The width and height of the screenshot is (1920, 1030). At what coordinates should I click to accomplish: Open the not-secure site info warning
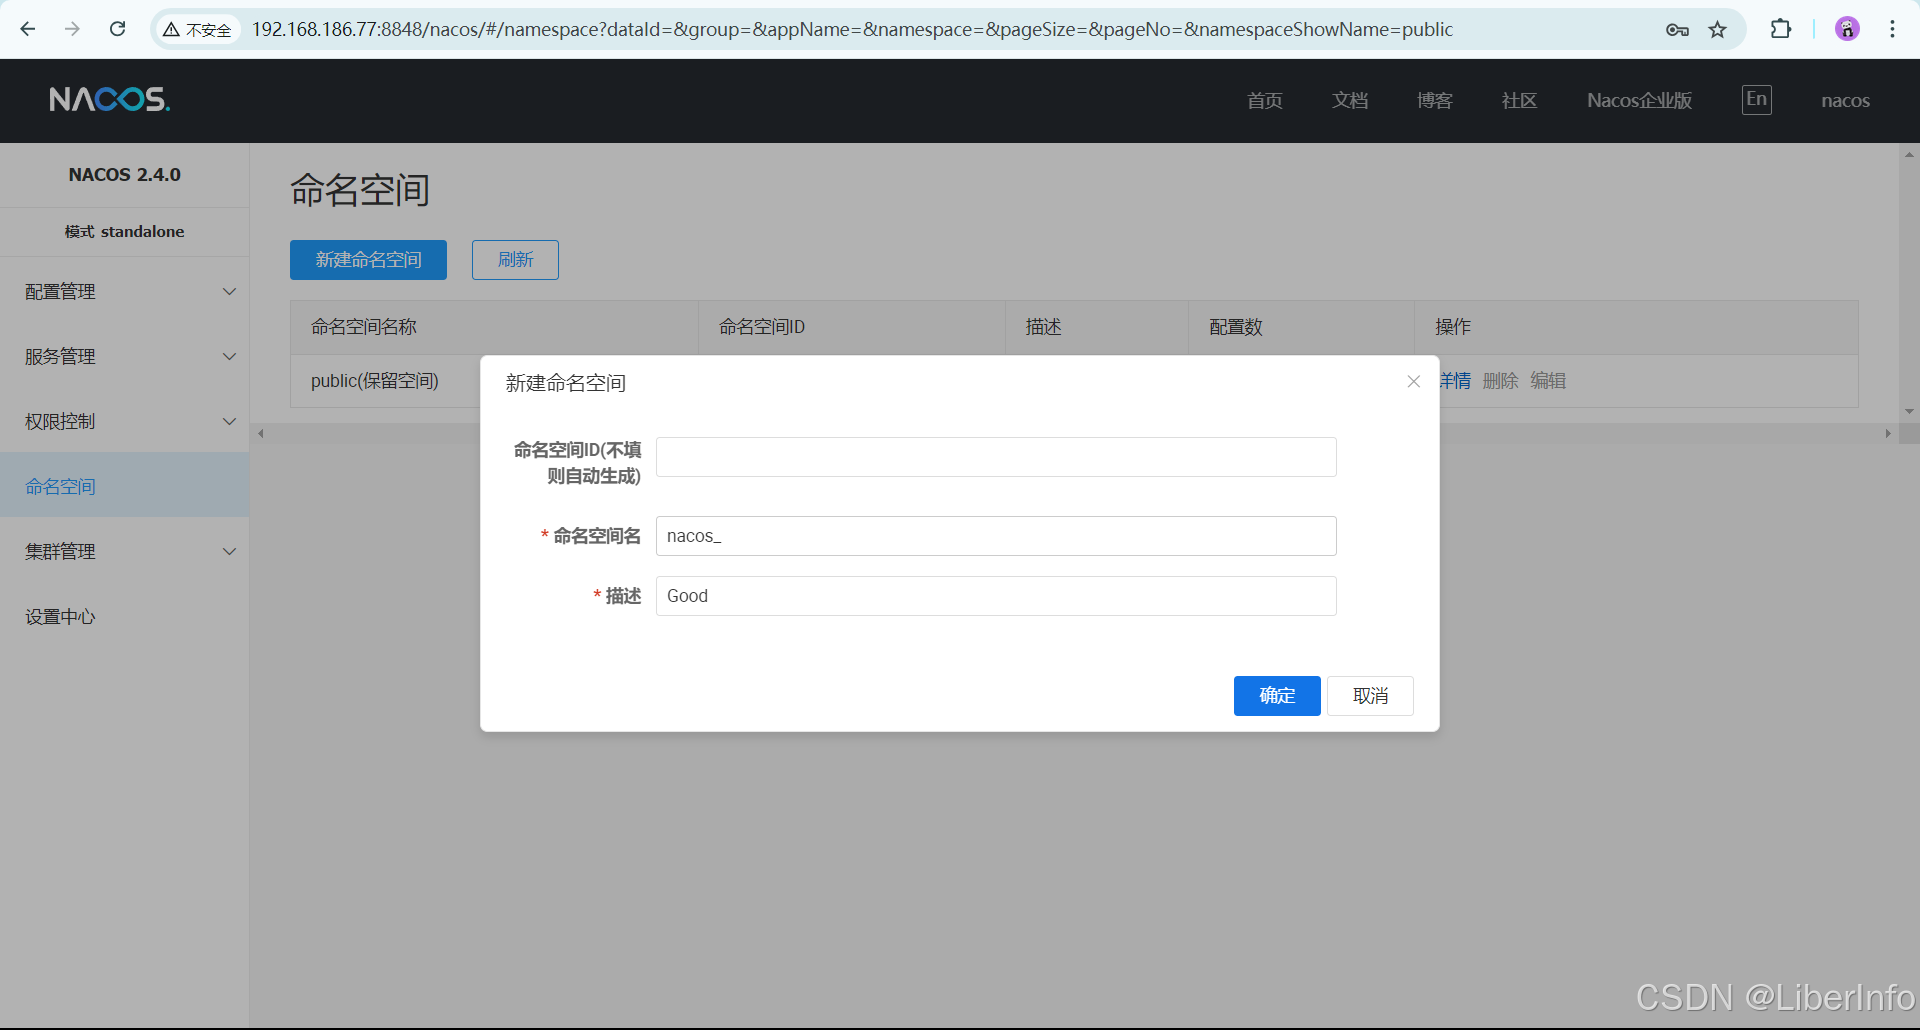[197, 30]
